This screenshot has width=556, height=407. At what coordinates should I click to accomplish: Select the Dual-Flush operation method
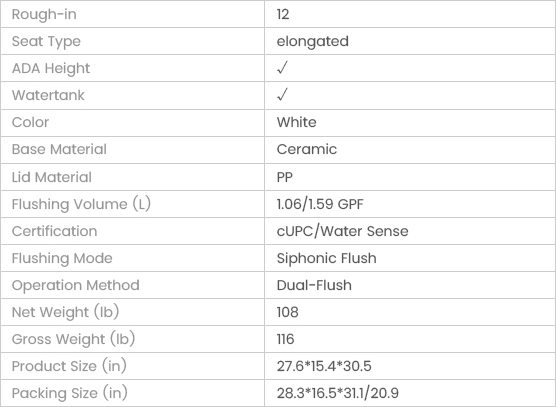[x=314, y=285]
